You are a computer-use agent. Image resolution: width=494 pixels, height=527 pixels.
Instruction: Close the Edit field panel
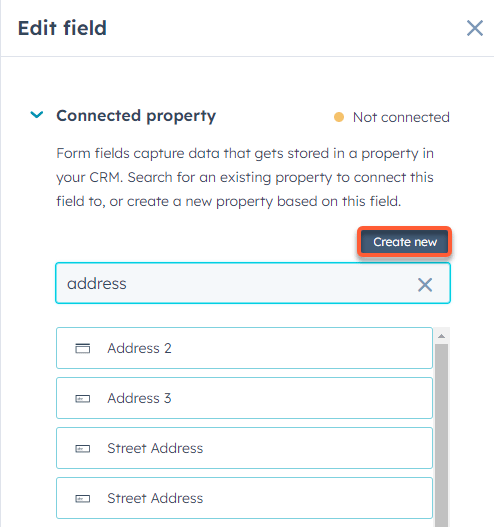point(475,28)
